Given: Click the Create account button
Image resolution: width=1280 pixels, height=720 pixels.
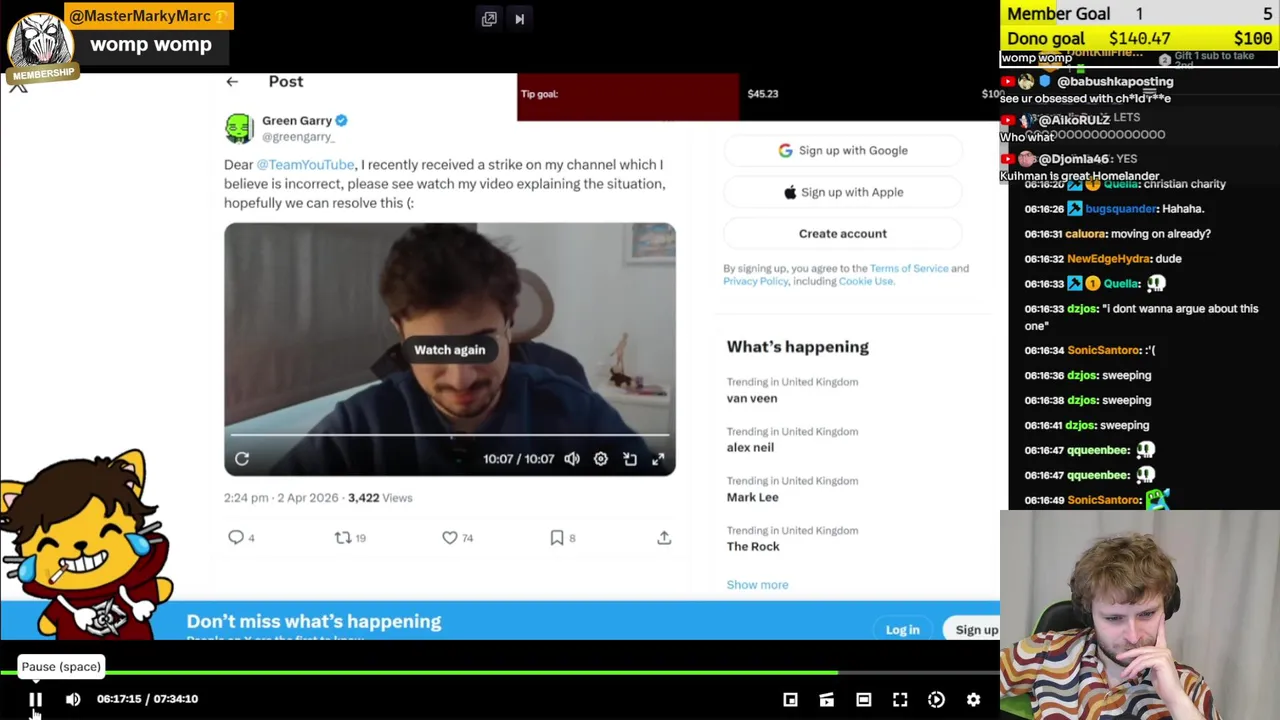Looking at the screenshot, I should pyautogui.click(x=843, y=234).
